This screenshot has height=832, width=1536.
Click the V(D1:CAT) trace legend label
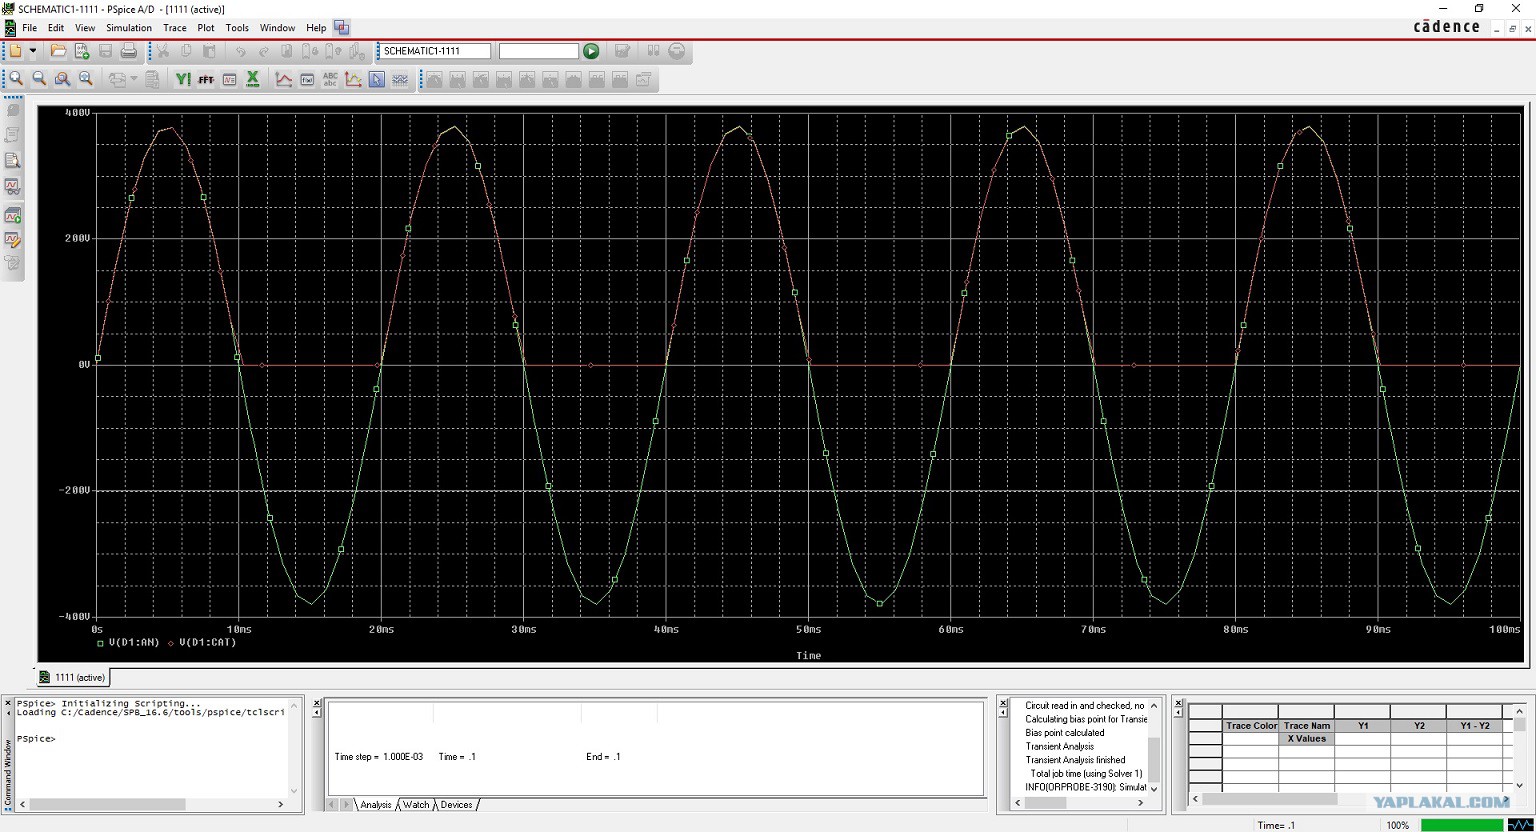point(208,643)
